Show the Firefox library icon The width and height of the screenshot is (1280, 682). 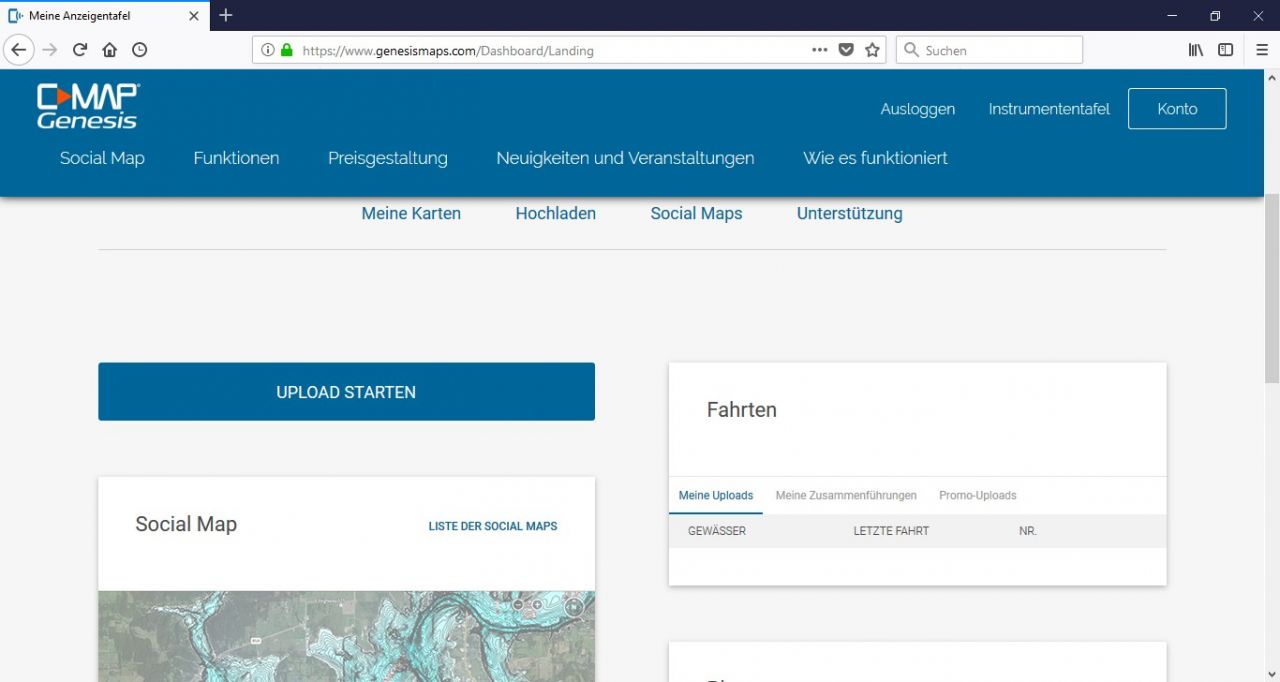point(1195,50)
